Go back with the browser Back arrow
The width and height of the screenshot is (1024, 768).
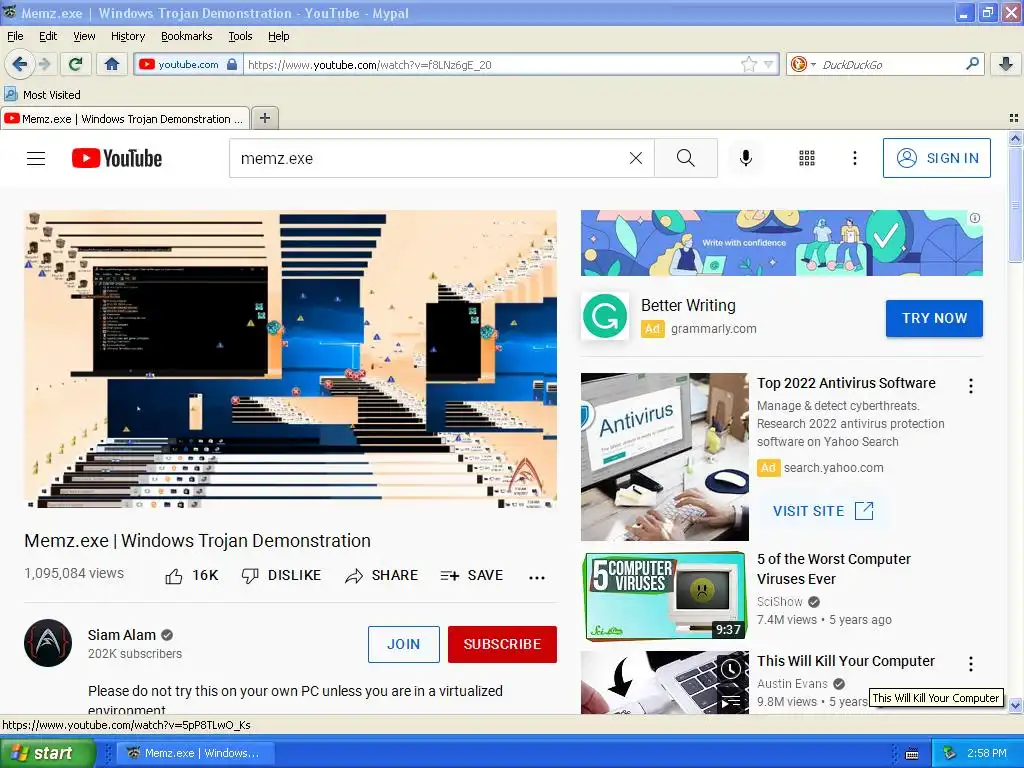(x=19, y=64)
